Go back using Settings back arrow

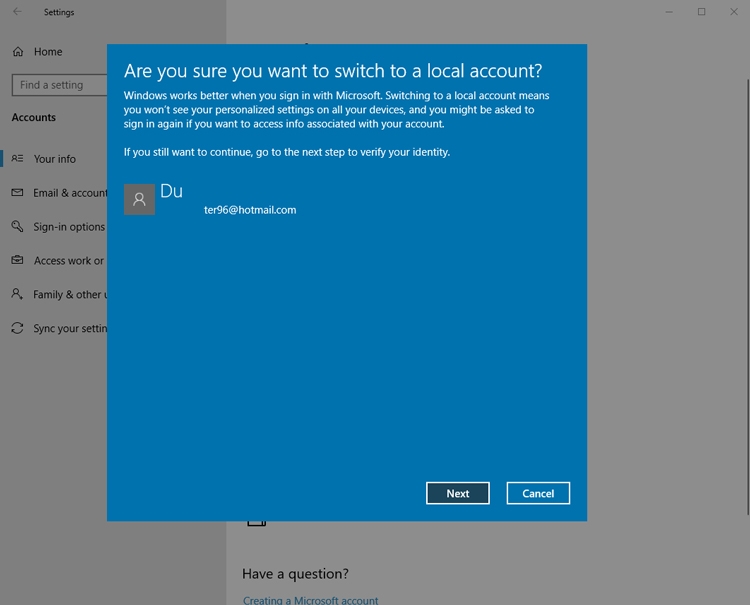[x=17, y=11]
